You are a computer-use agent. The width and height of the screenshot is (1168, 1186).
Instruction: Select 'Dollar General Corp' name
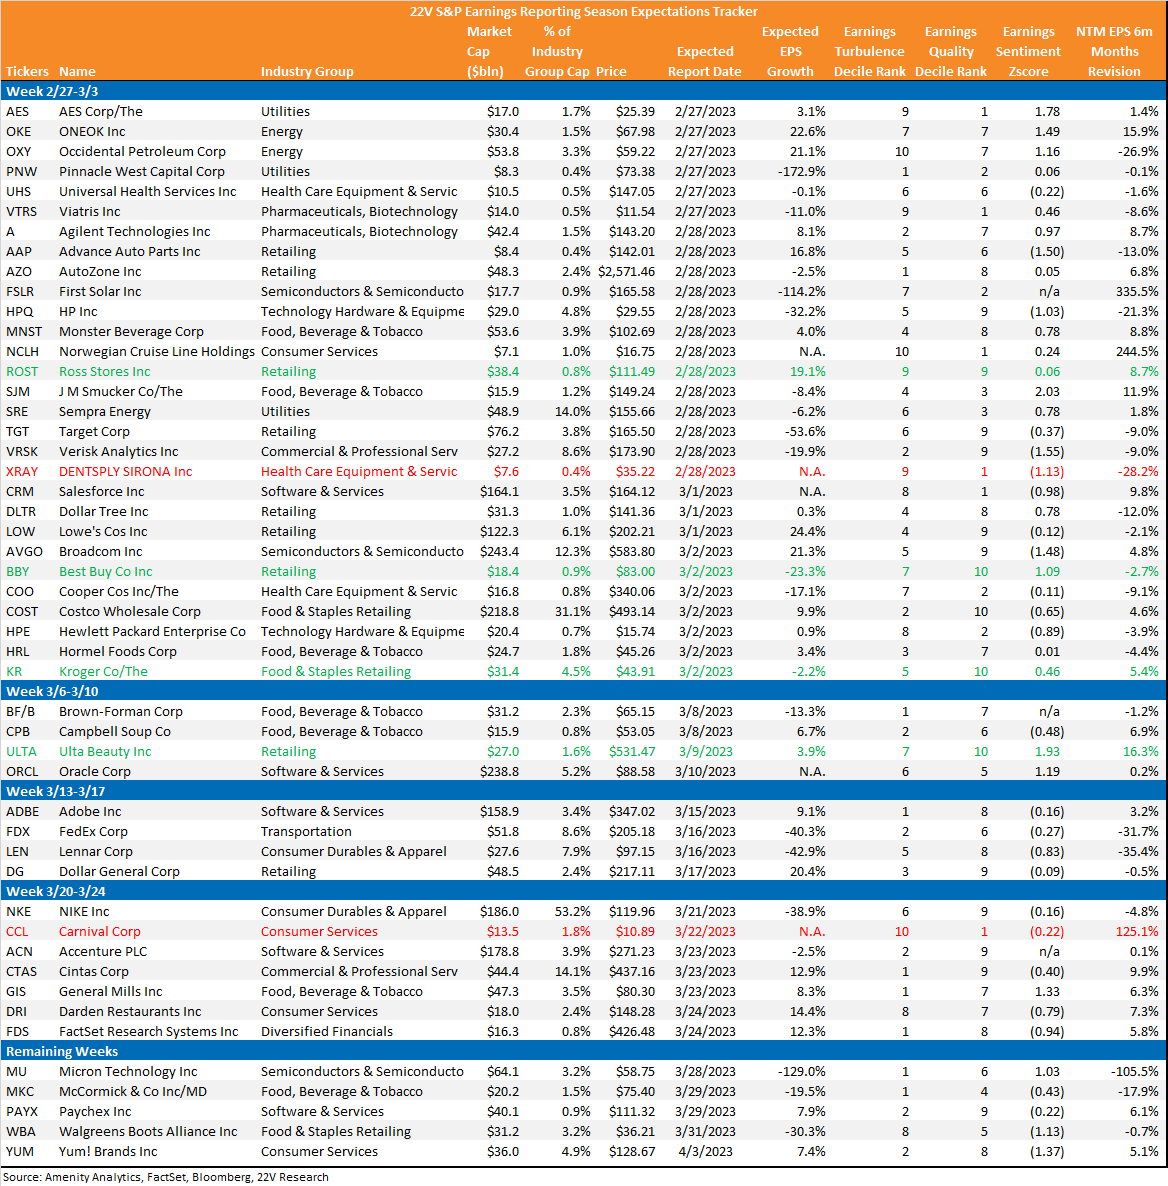[120, 871]
